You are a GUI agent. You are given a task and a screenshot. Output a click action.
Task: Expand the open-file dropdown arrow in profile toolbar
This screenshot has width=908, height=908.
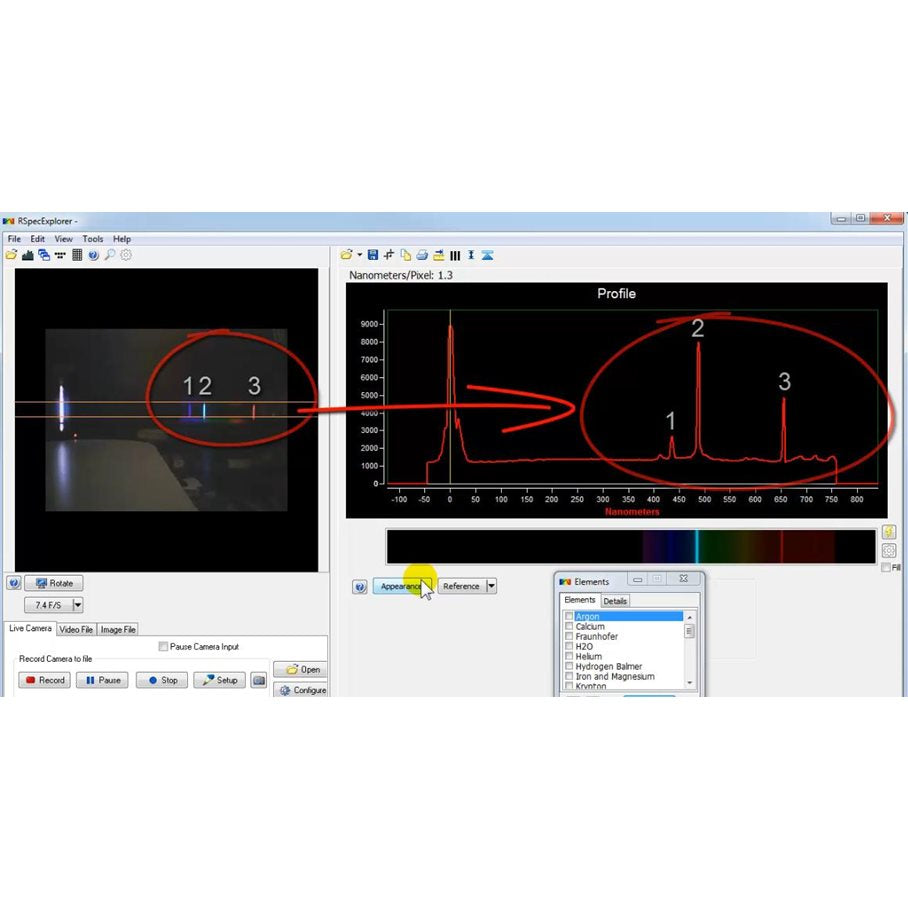tap(358, 255)
